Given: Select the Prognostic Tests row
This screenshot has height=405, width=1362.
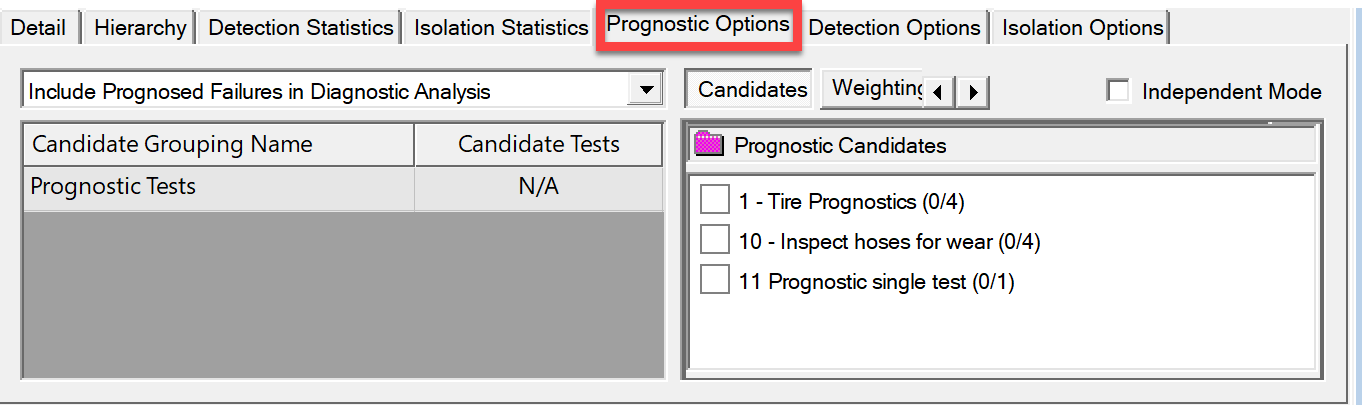Looking at the screenshot, I should coord(343,188).
